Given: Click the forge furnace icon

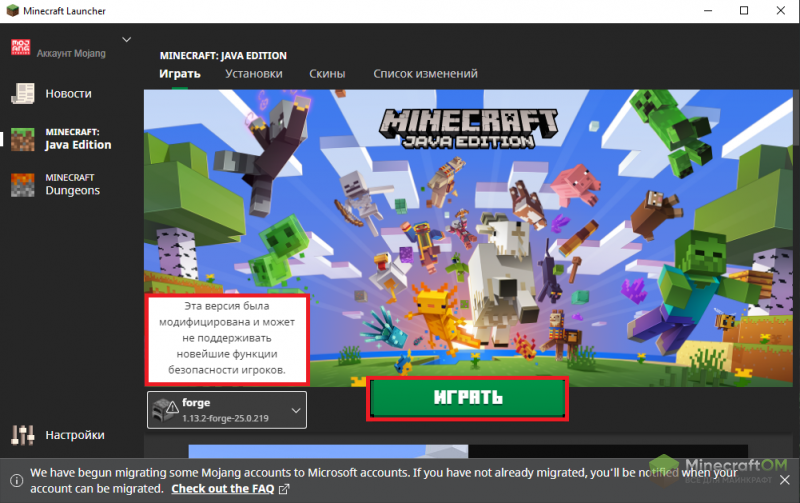Looking at the screenshot, I should tap(165, 410).
